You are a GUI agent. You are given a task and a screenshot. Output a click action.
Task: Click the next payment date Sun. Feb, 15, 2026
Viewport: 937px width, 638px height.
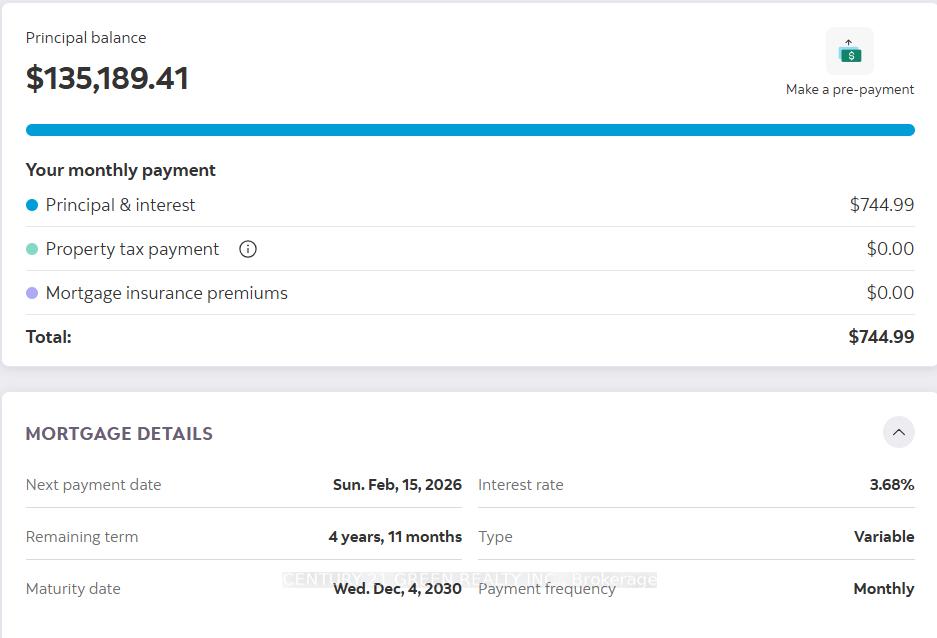click(x=397, y=485)
